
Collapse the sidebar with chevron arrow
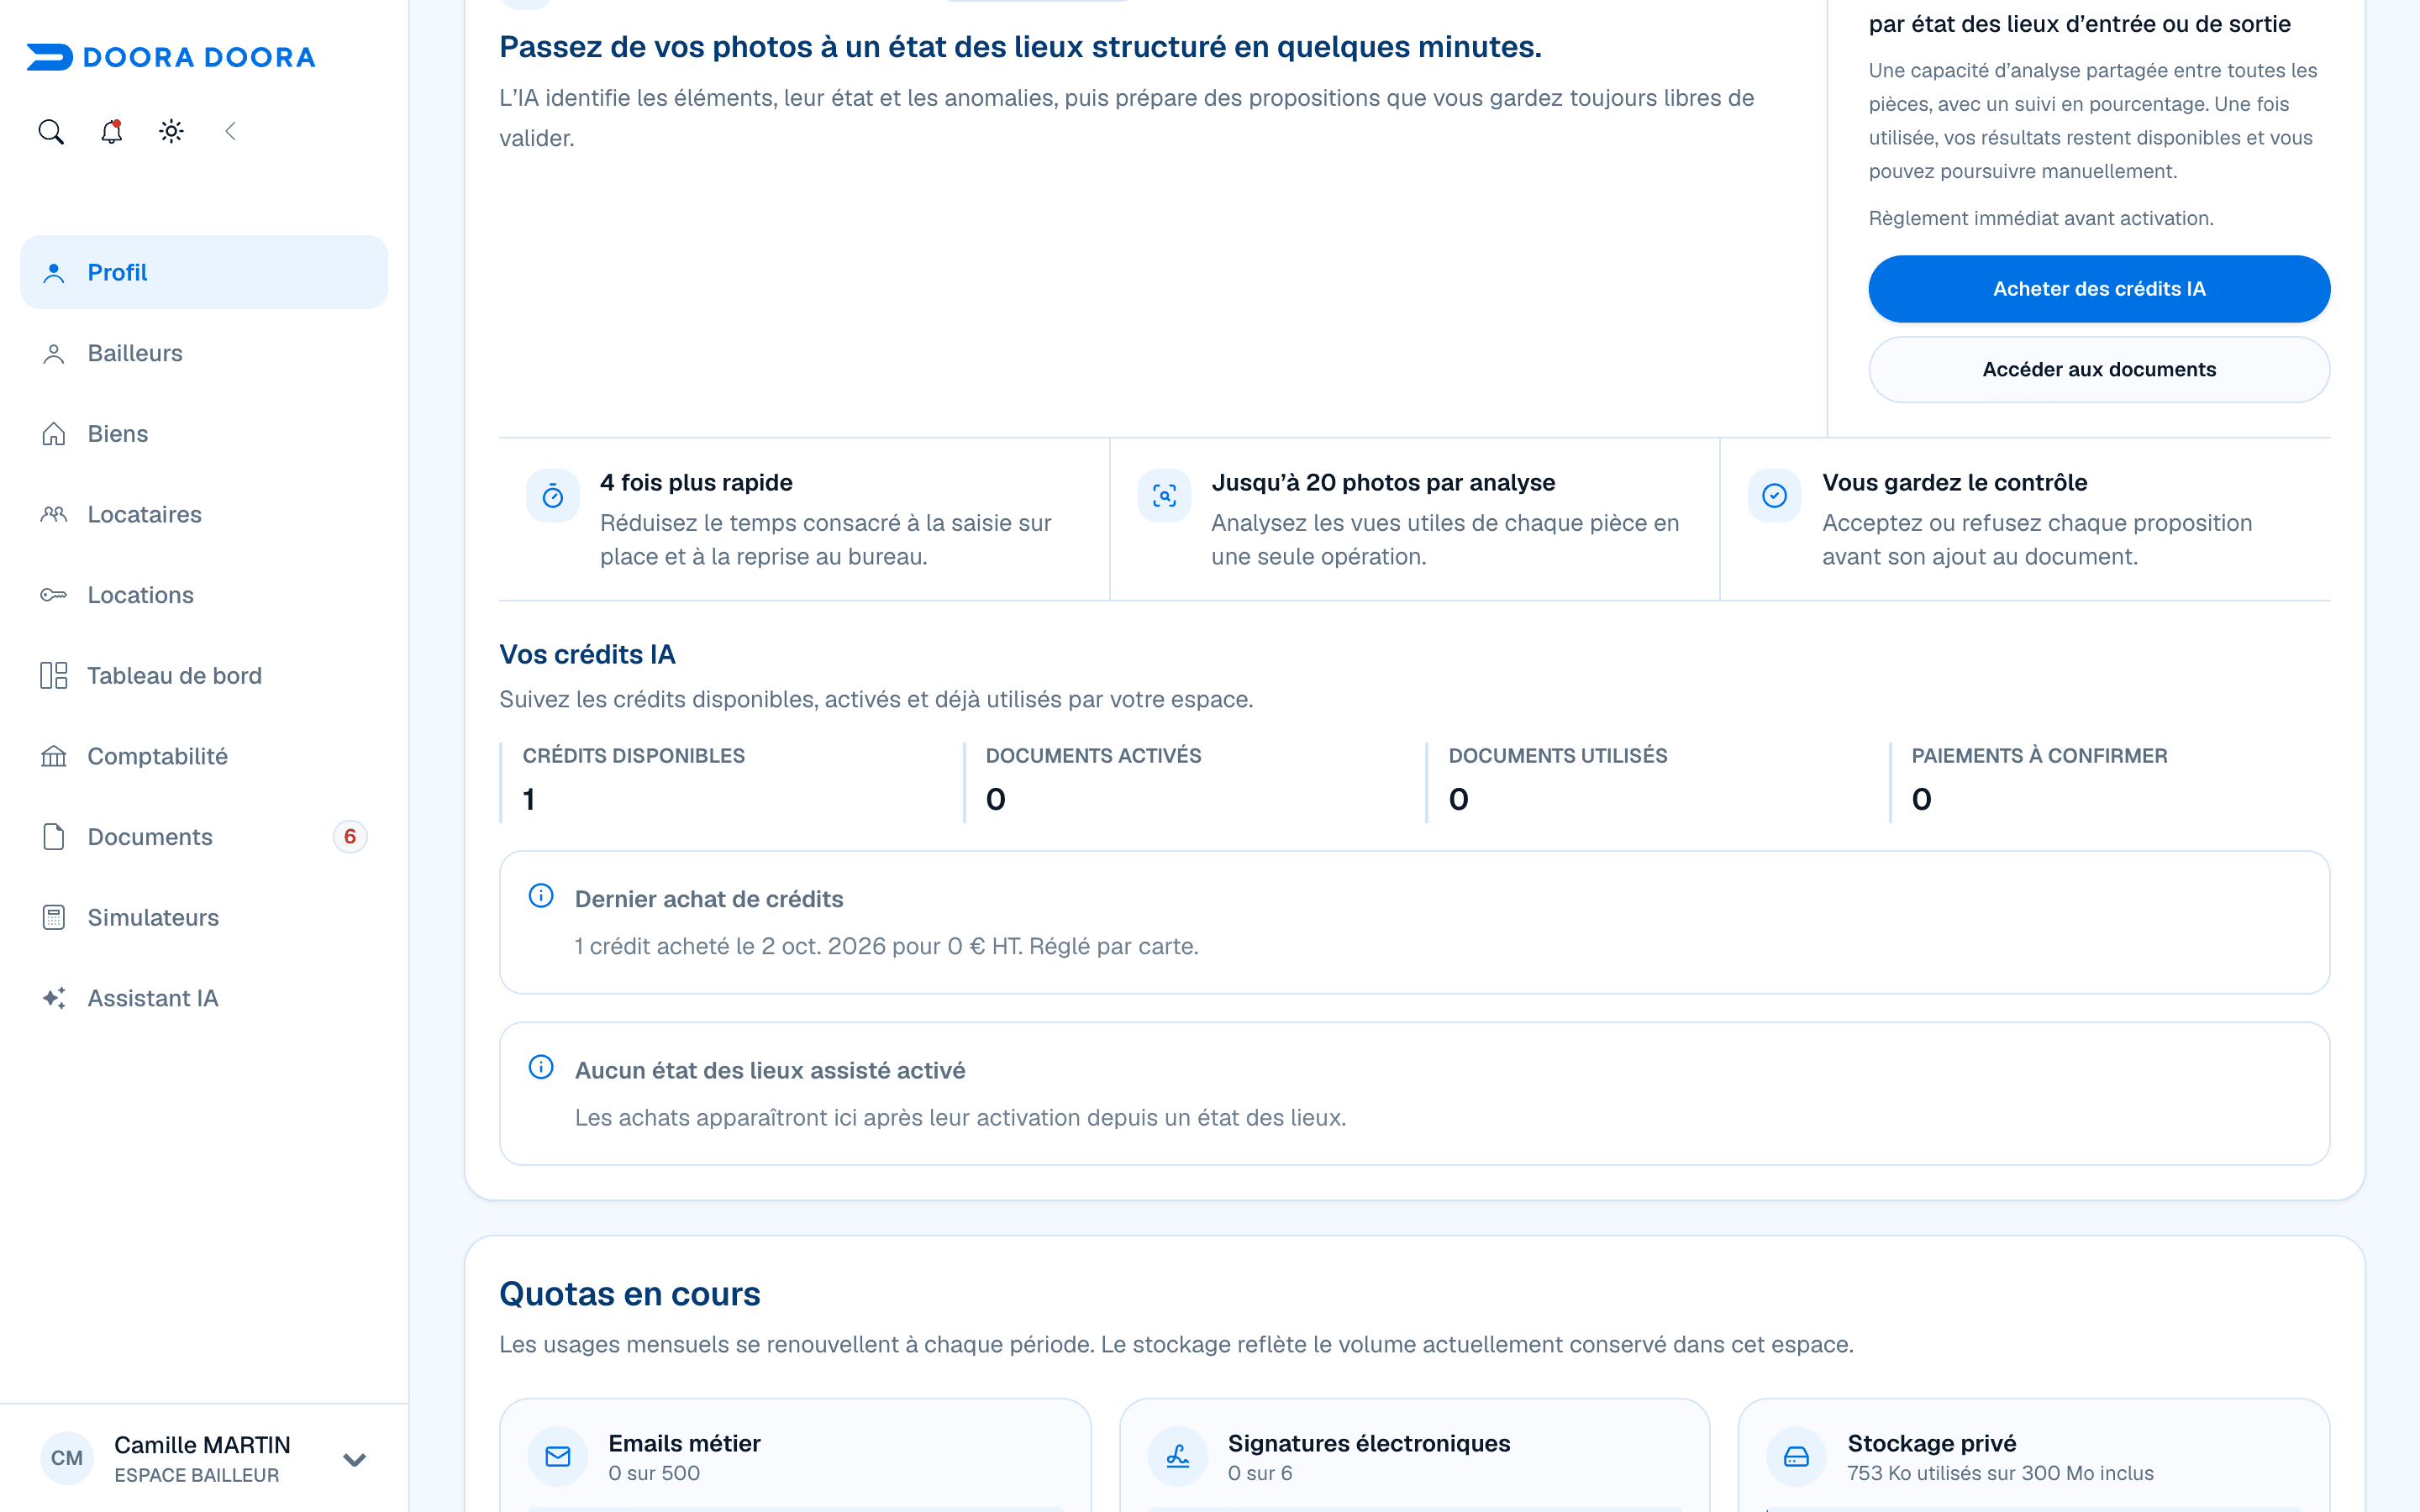231,132
